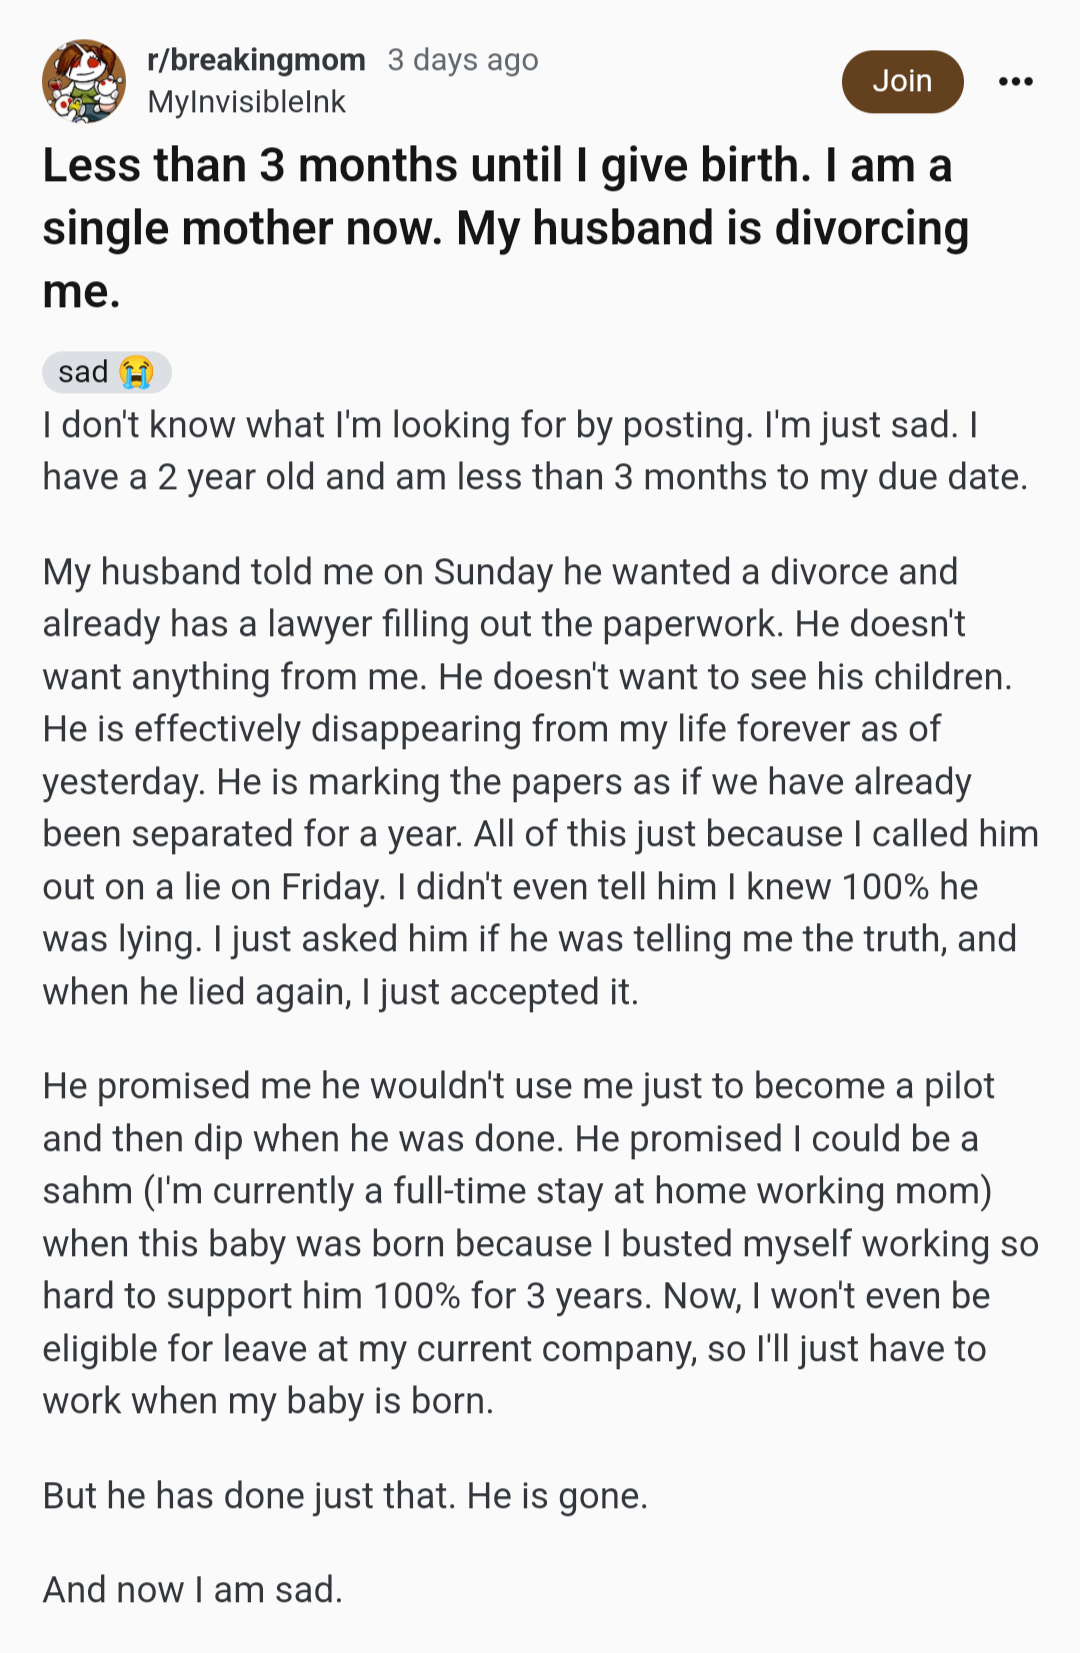Image resolution: width=1080 pixels, height=1653 pixels.
Task: Filter posts by the 'sad' flair
Action: pos(107,372)
